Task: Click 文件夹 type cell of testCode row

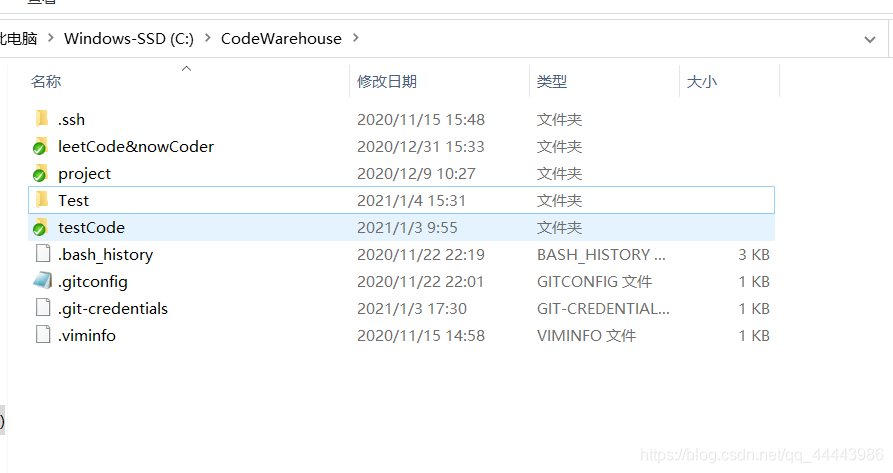Action: (559, 228)
